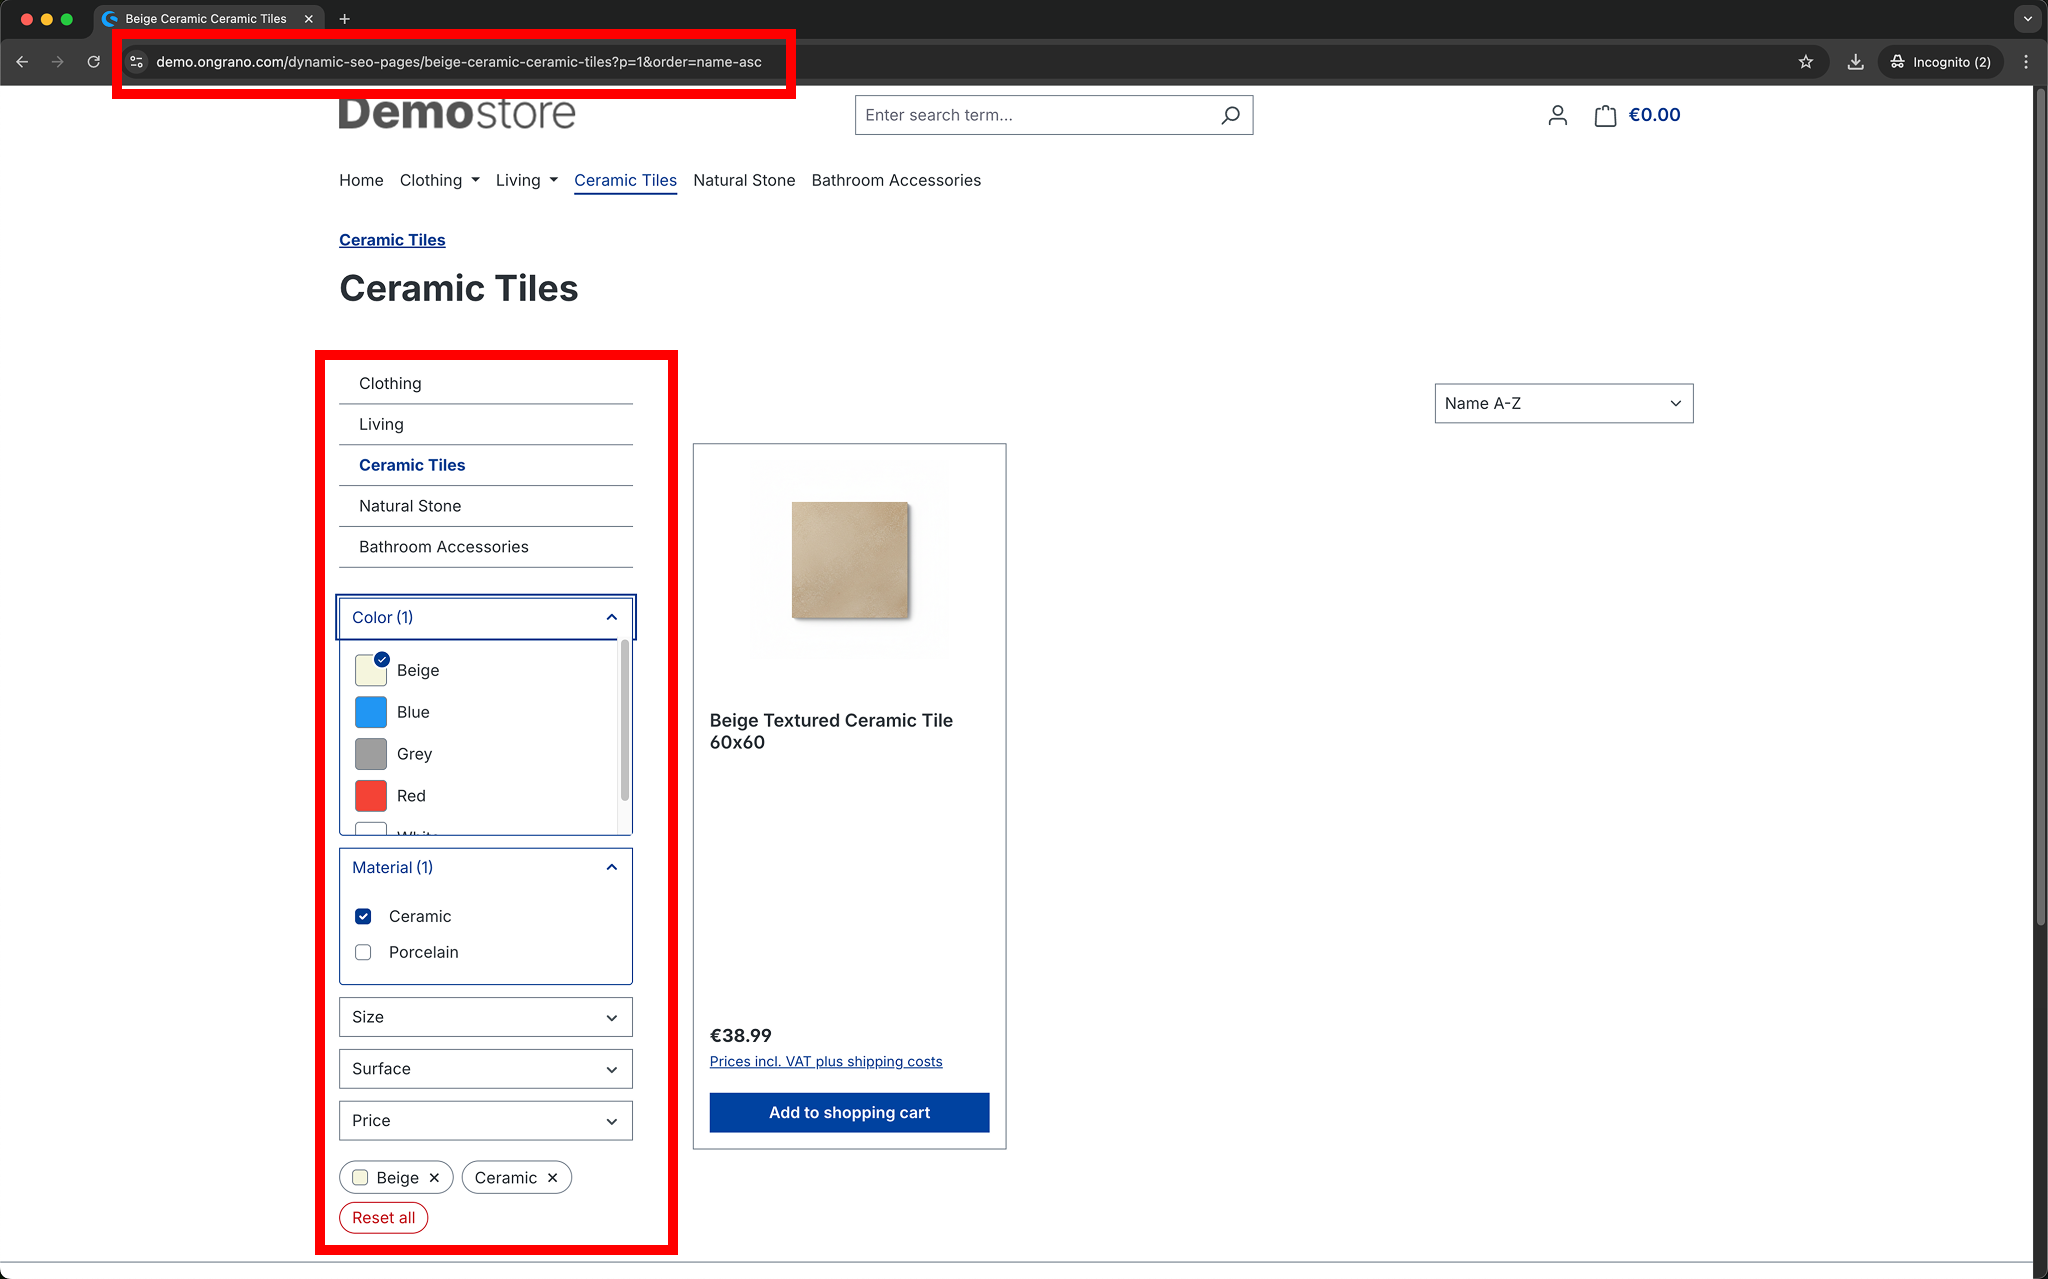Select Clothing in sidebar categories
The width and height of the screenshot is (2048, 1279).
[486, 383]
